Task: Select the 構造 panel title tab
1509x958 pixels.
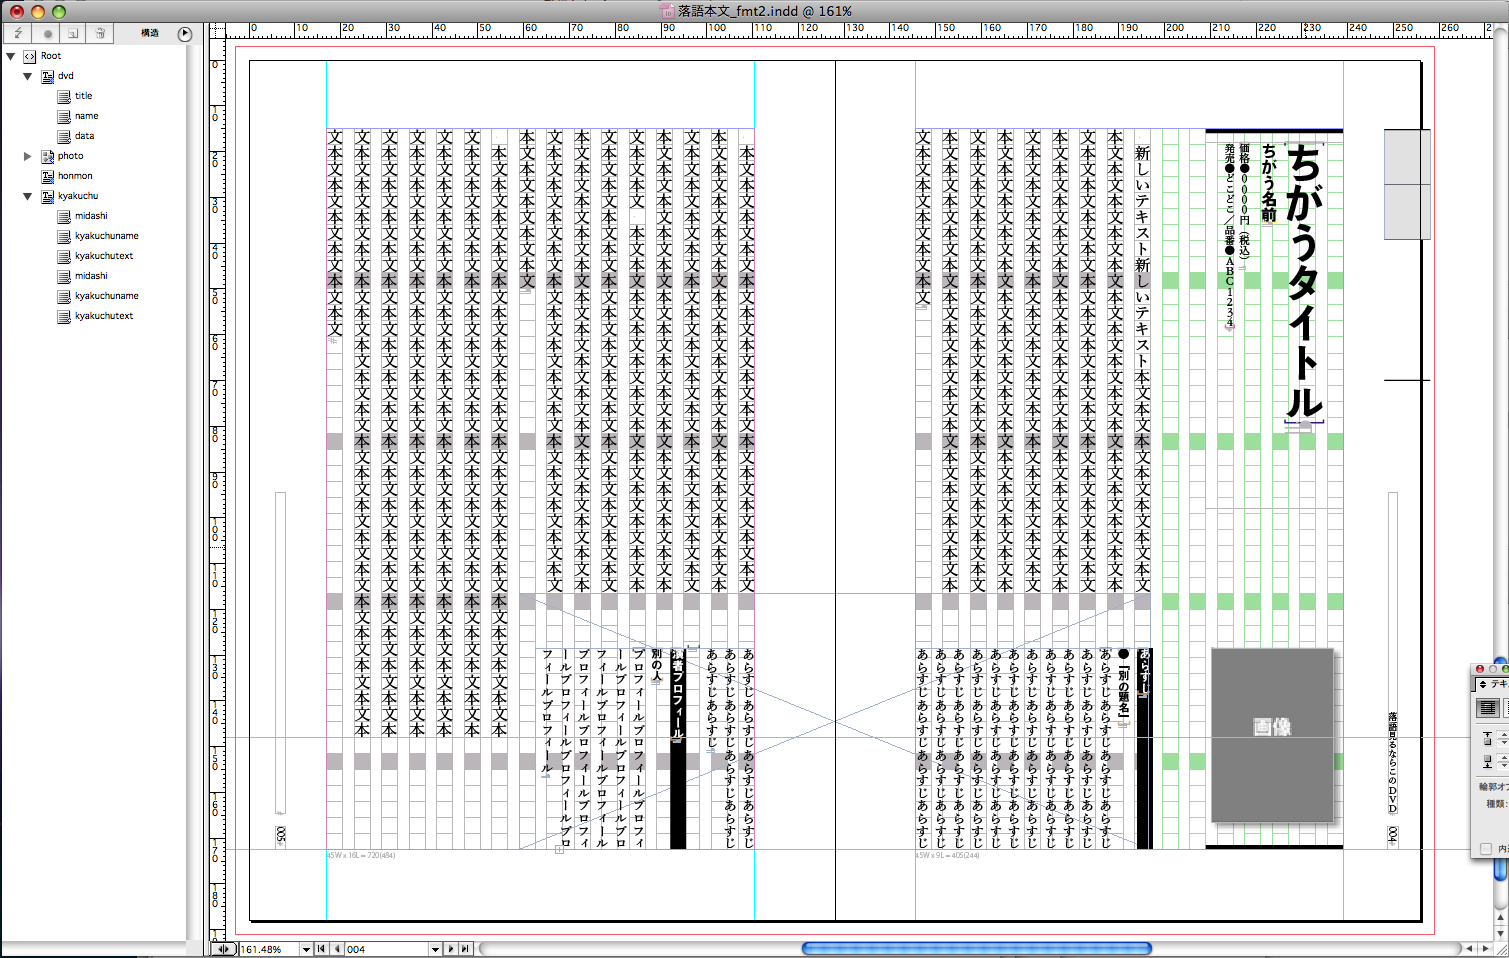Action: 149,33
